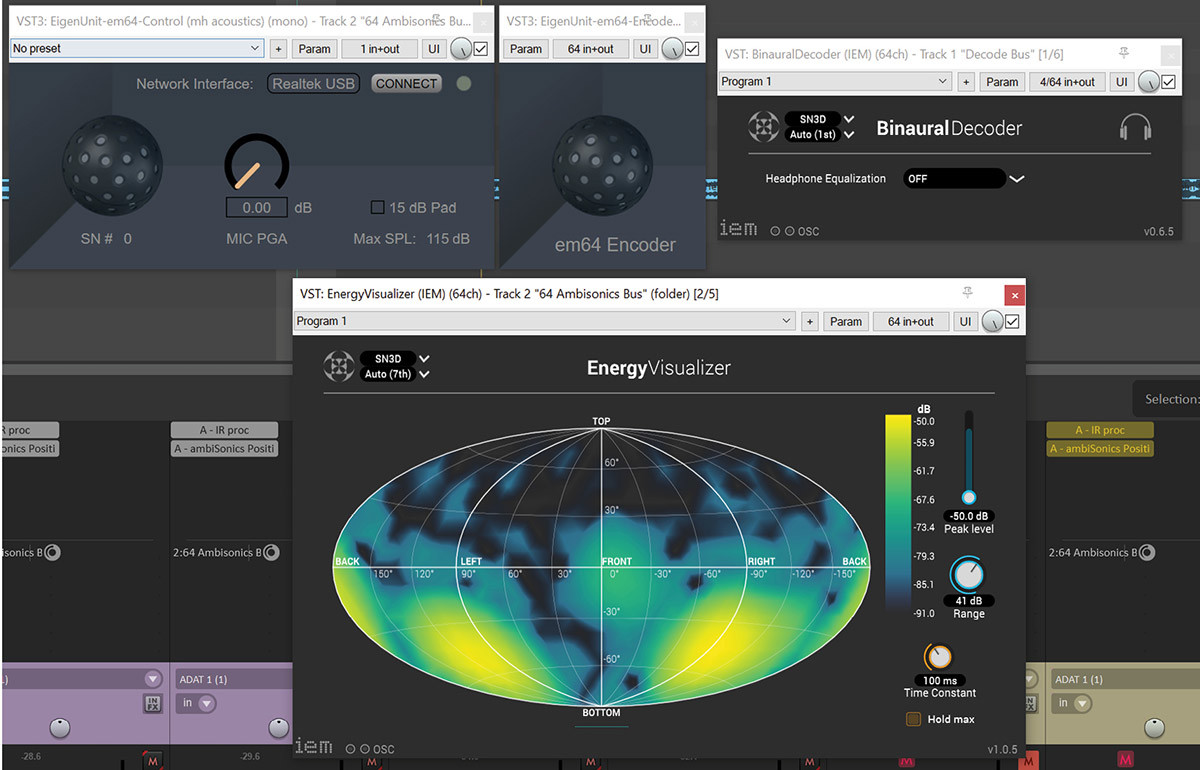Click Param in the BinauralDecoder header

pyautogui.click(x=1002, y=82)
